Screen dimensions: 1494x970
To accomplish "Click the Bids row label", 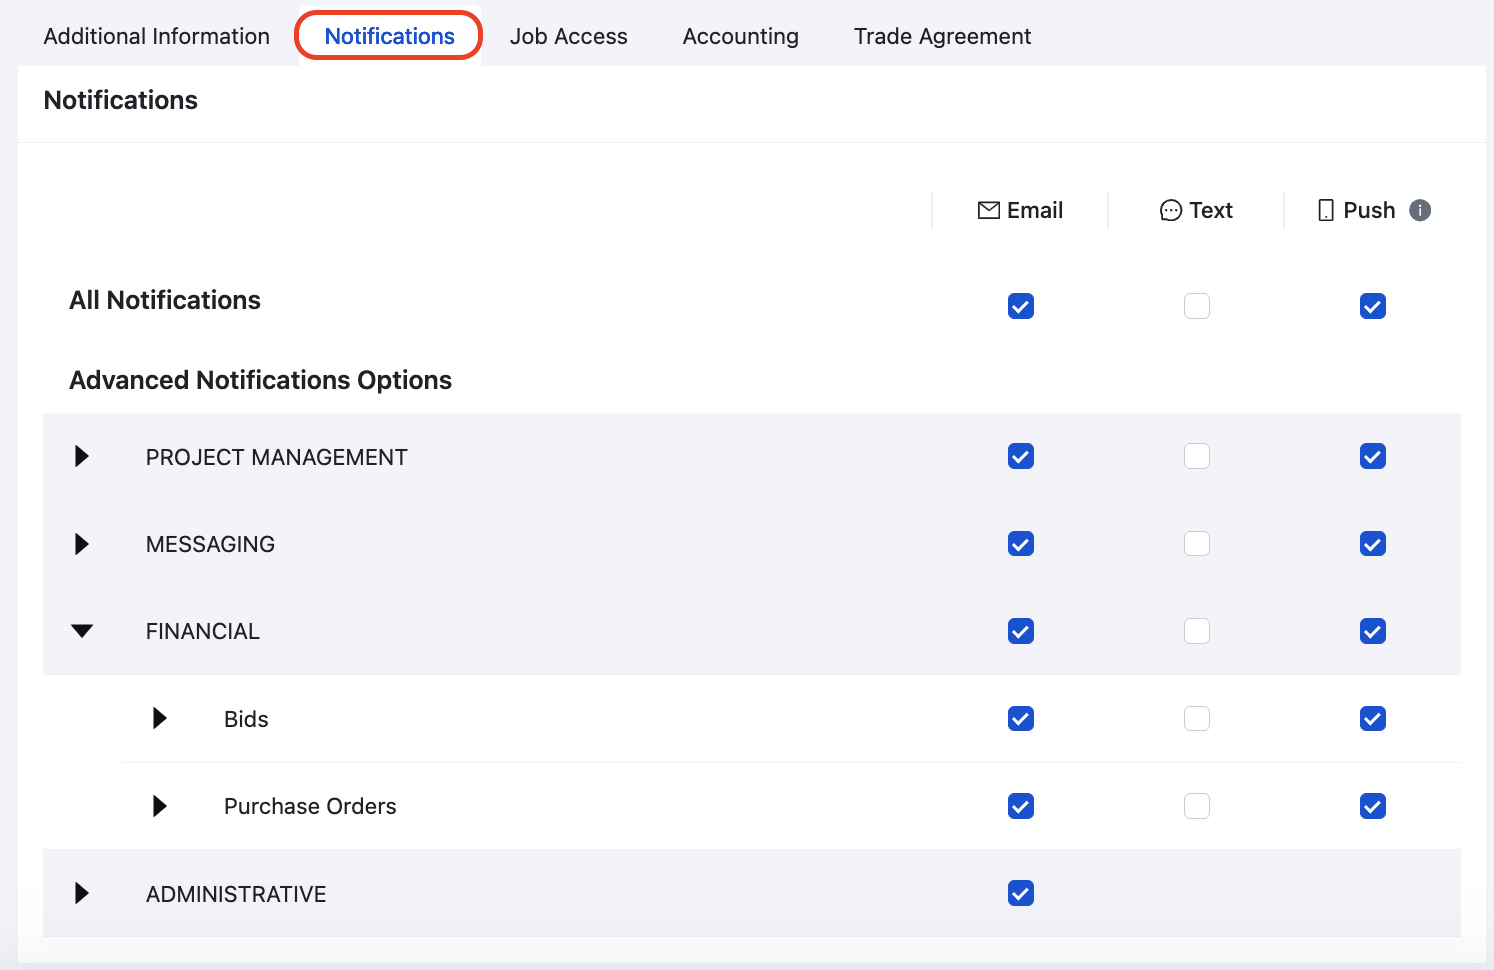I will point(246,719).
